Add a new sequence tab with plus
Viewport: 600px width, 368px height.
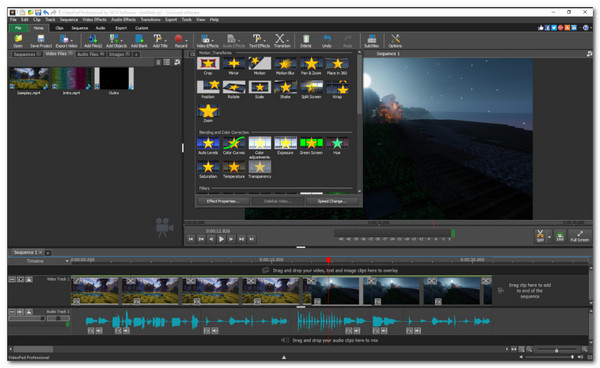(48, 252)
